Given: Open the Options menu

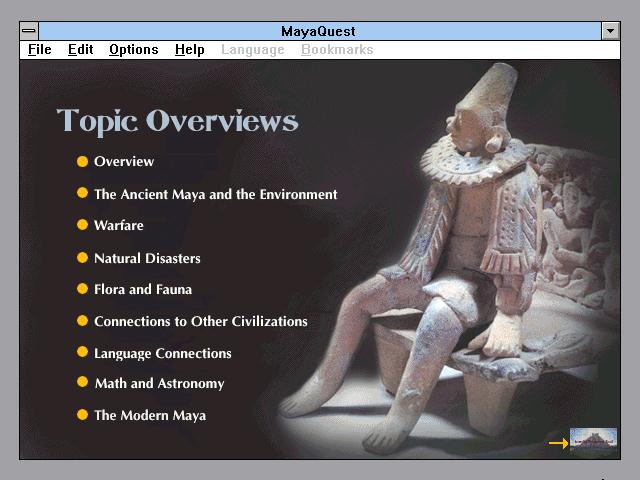Looking at the screenshot, I should tap(133, 49).
